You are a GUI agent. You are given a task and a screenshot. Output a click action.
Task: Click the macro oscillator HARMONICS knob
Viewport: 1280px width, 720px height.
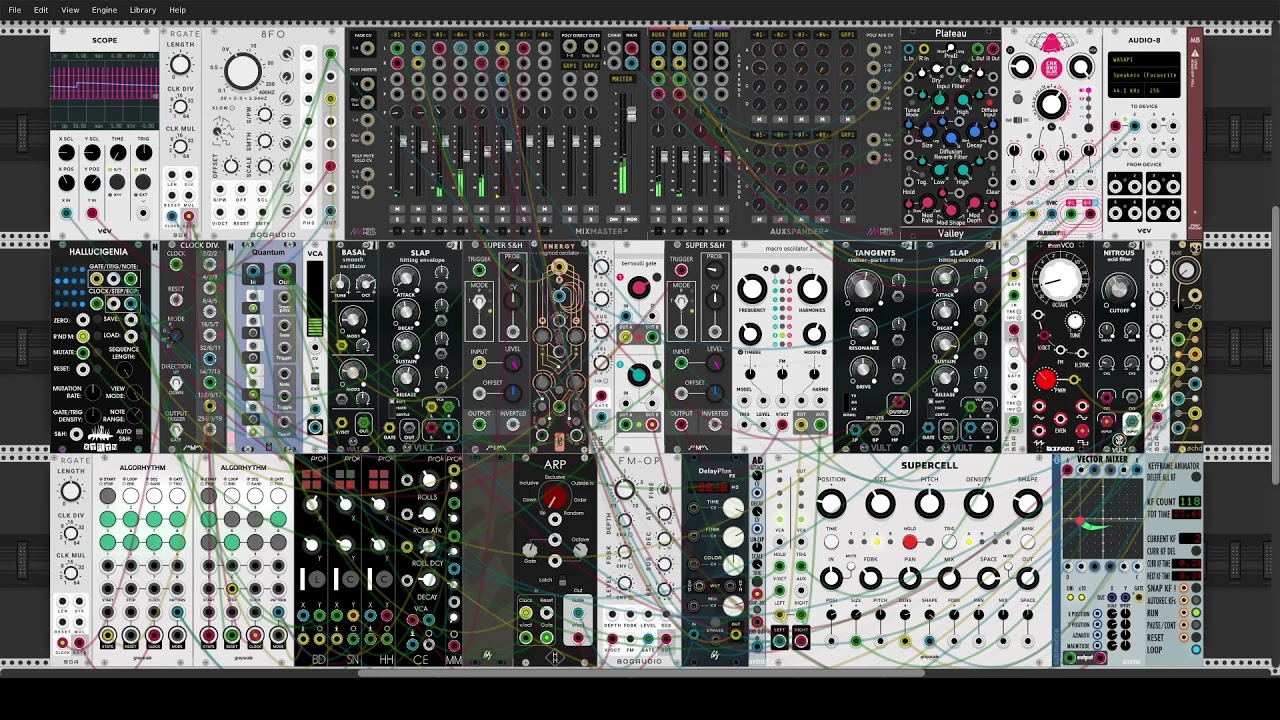point(812,290)
